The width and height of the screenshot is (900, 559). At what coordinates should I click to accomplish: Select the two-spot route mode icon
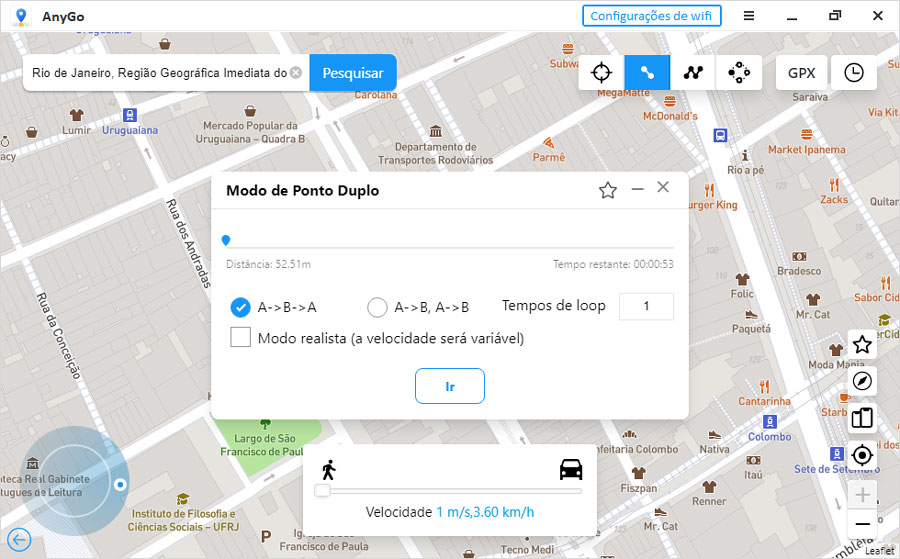[x=647, y=73]
